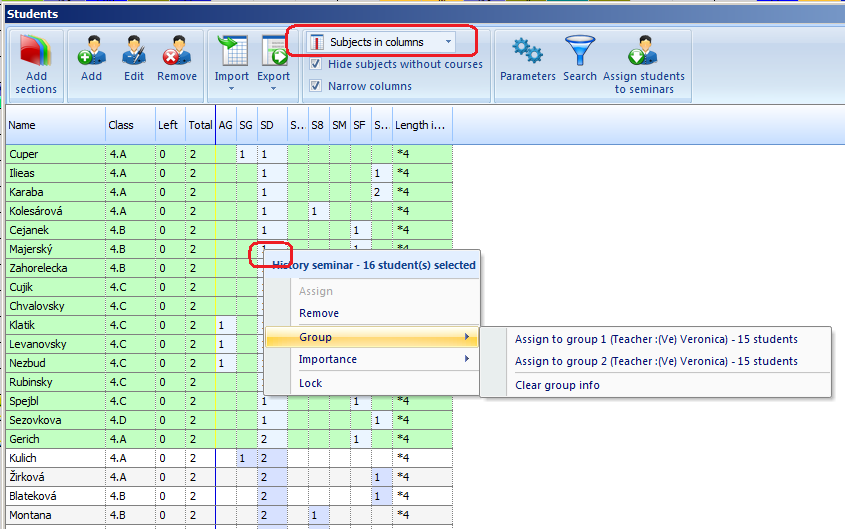This screenshot has height=529, width=845.
Task: Click the Search funnel icon
Action: (x=580, y=52)
